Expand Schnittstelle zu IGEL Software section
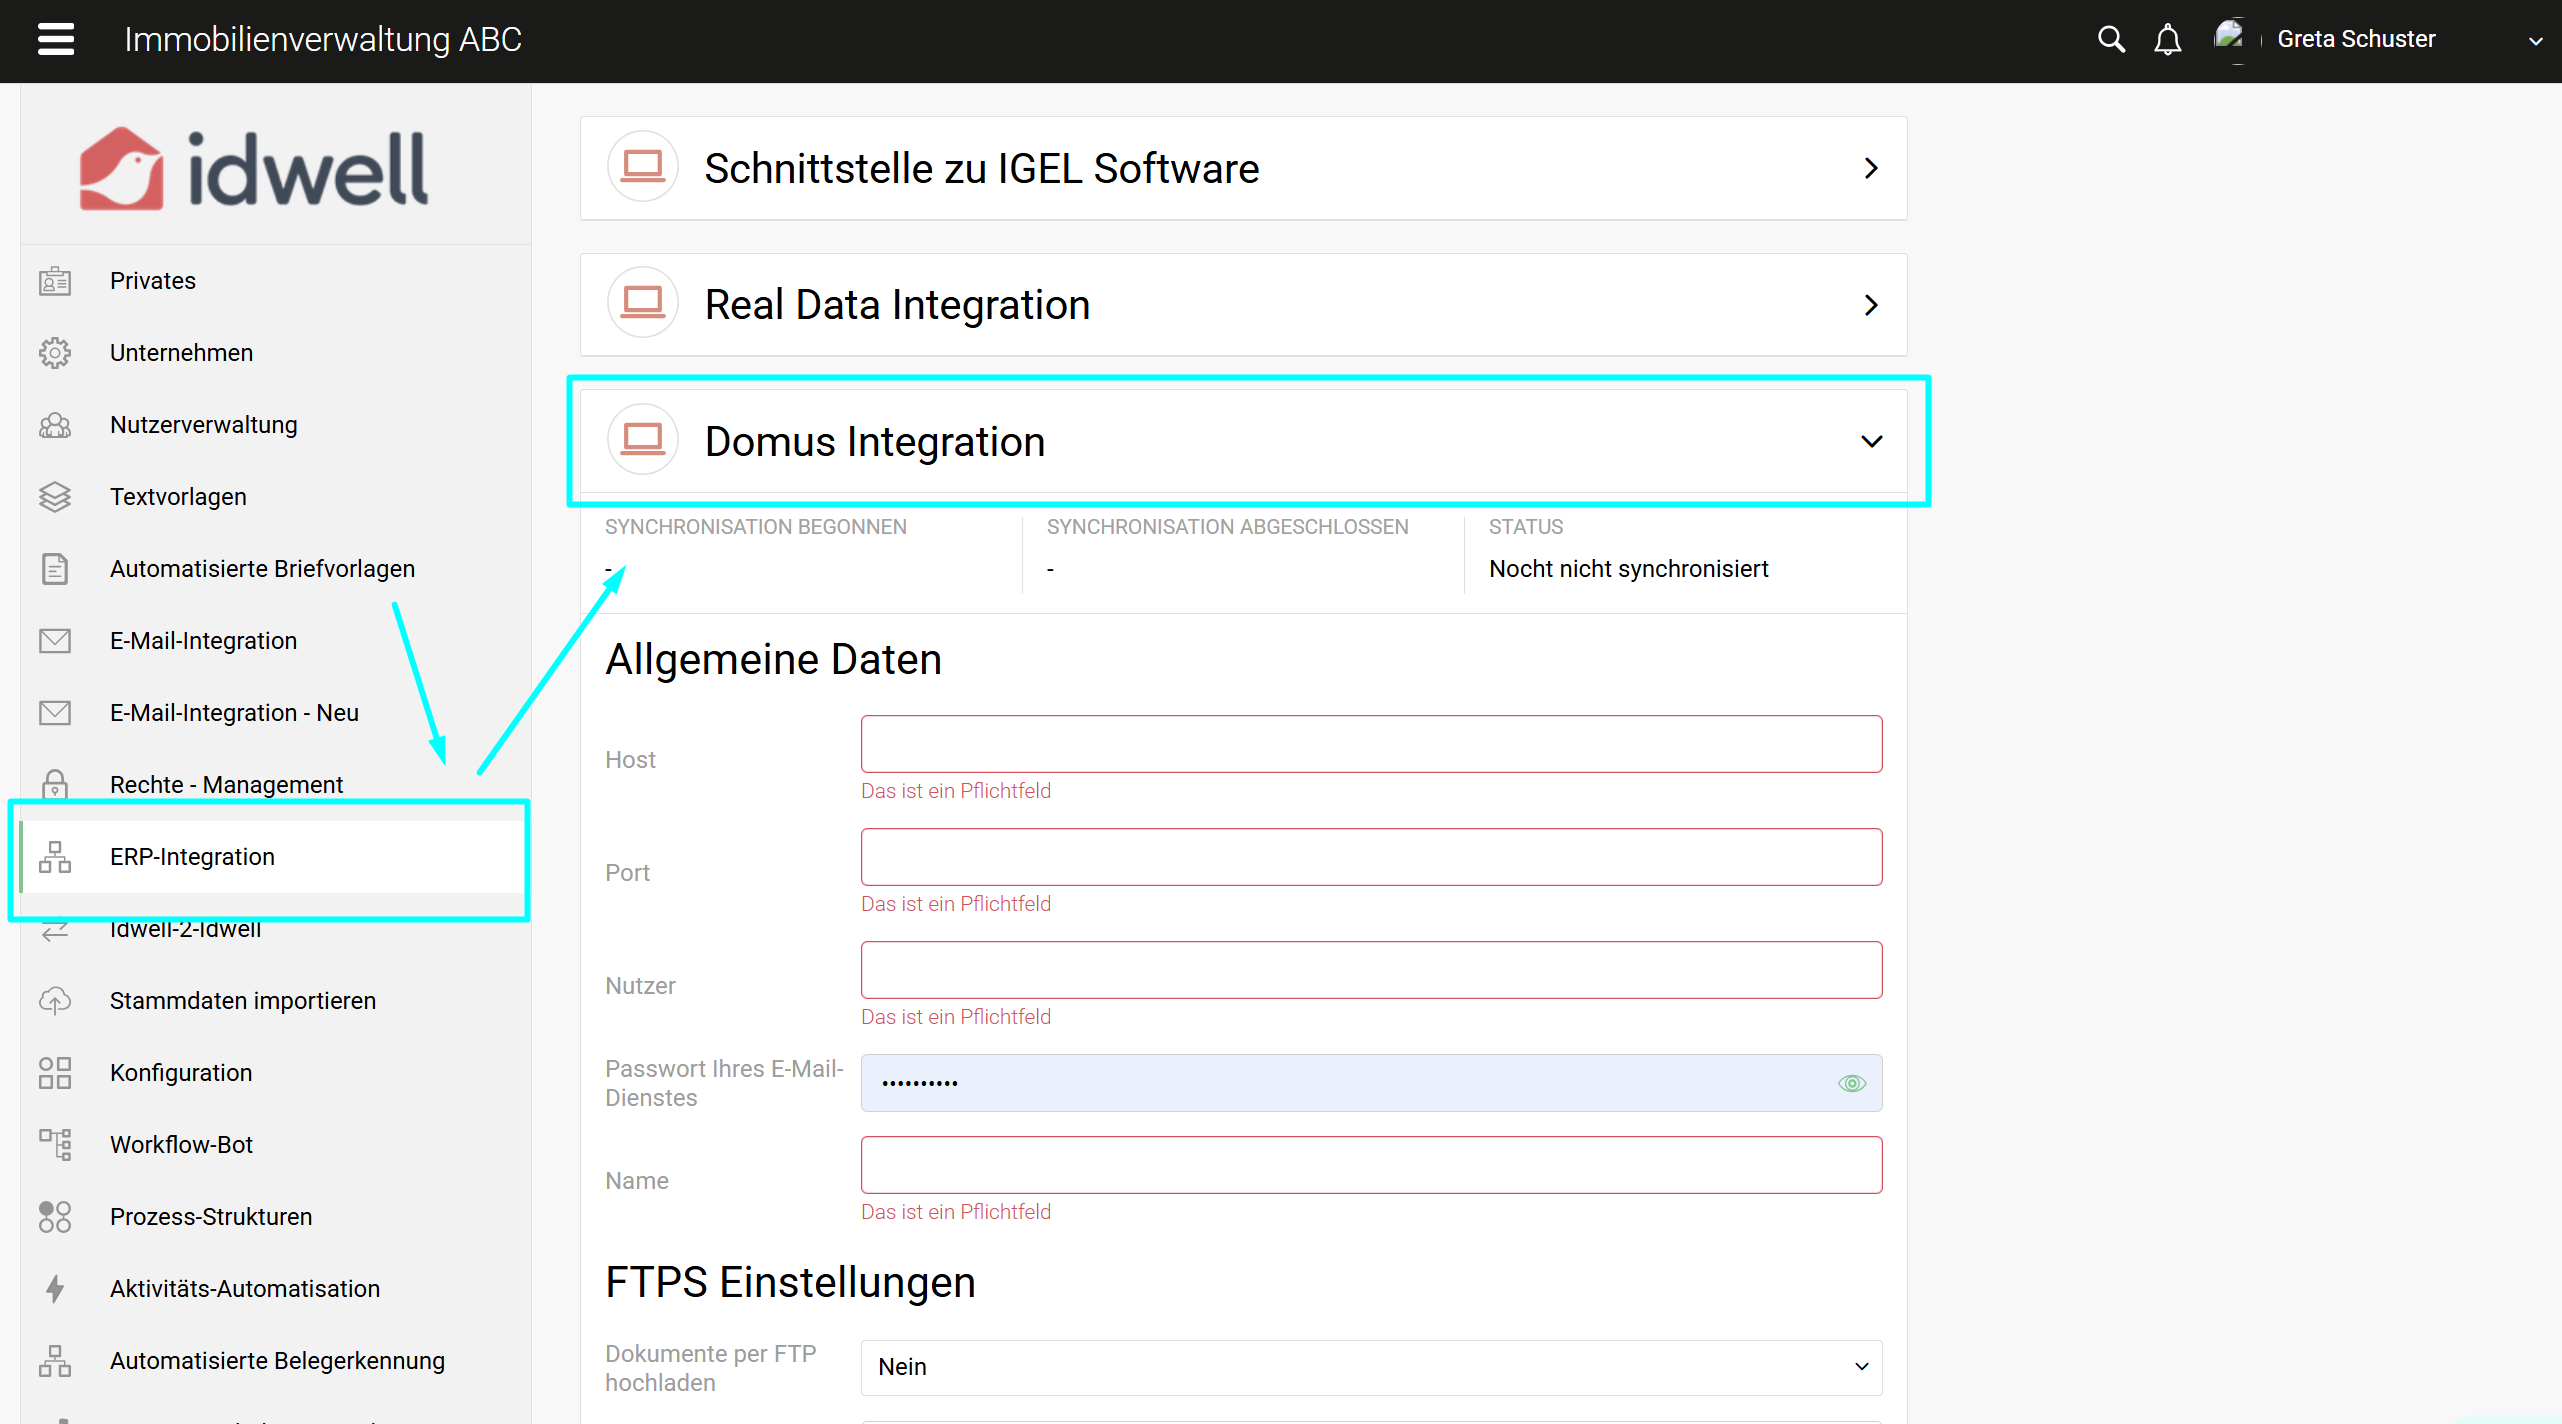Viewport: 2562px width, 1424px height. click(x=1871, y=168)
